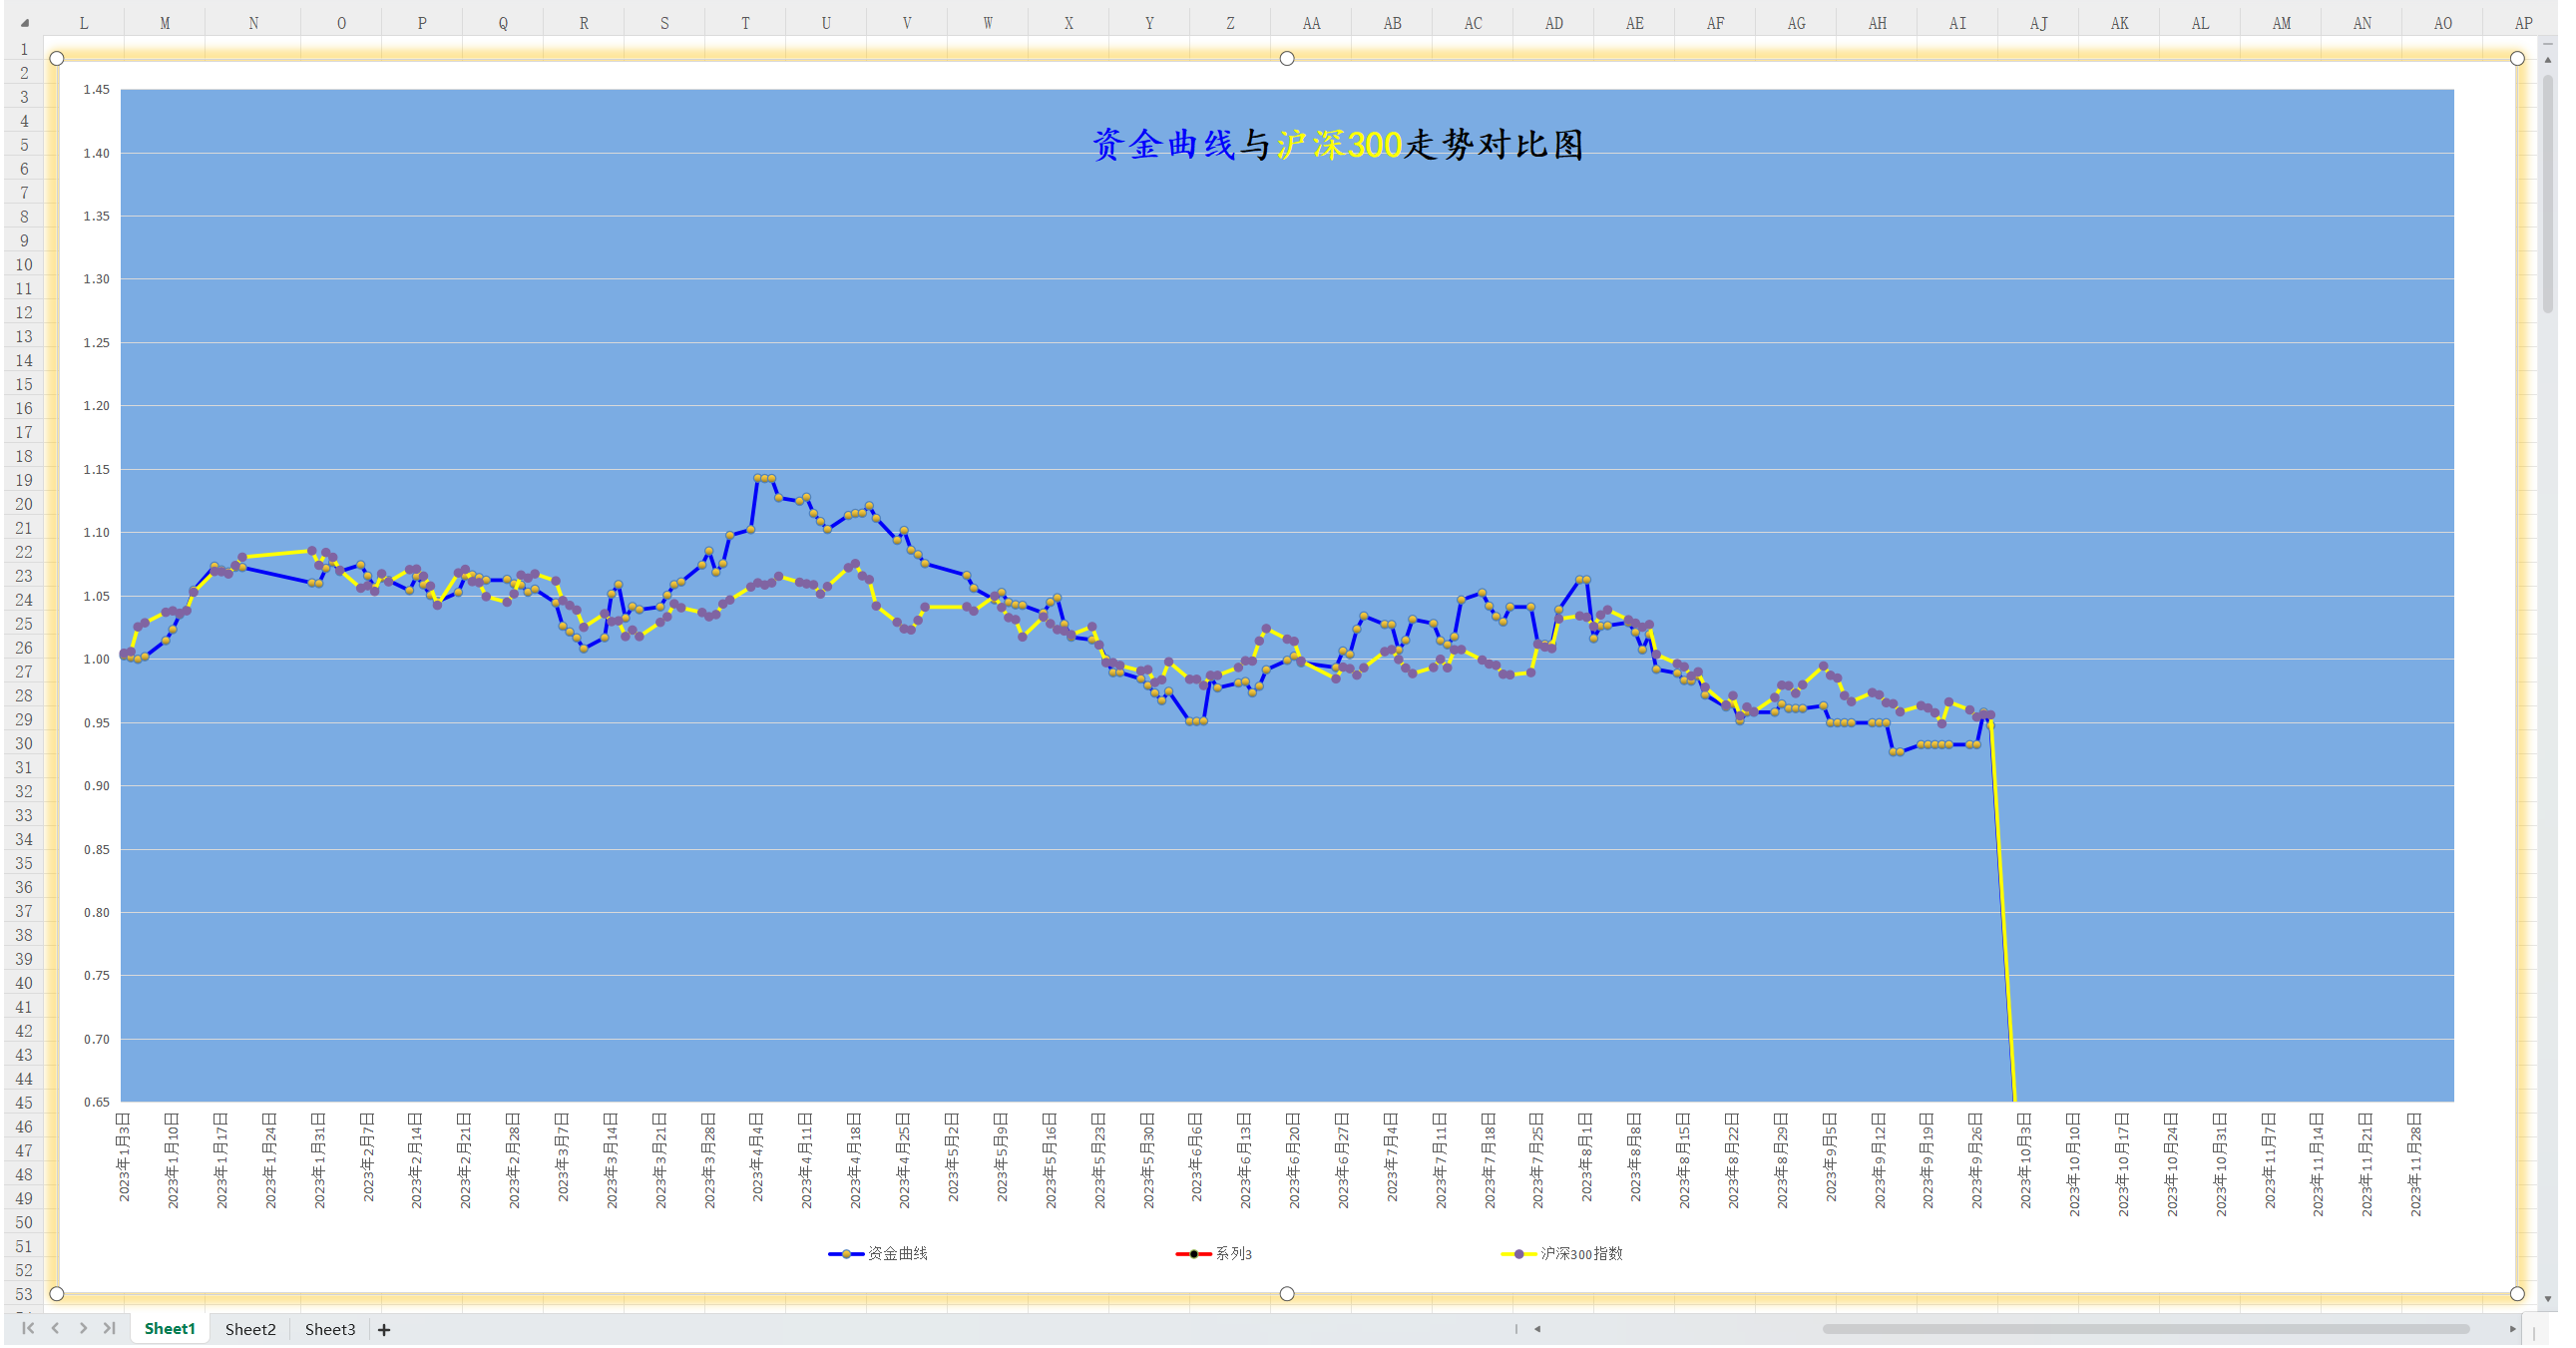Jump to last sheet with navigation arrow
Screen dimensions: 2576x1348
pos(110,1328)
